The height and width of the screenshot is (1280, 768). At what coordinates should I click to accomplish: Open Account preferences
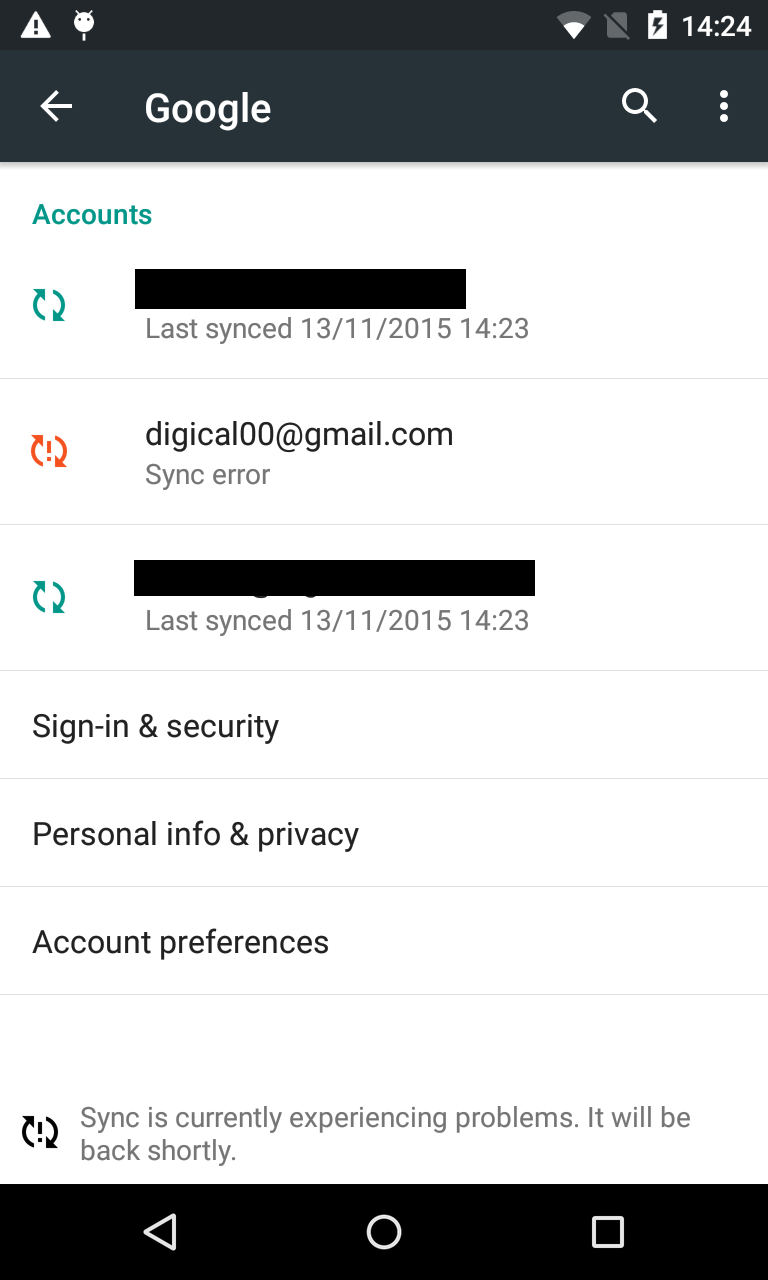(x=181, y=942)
